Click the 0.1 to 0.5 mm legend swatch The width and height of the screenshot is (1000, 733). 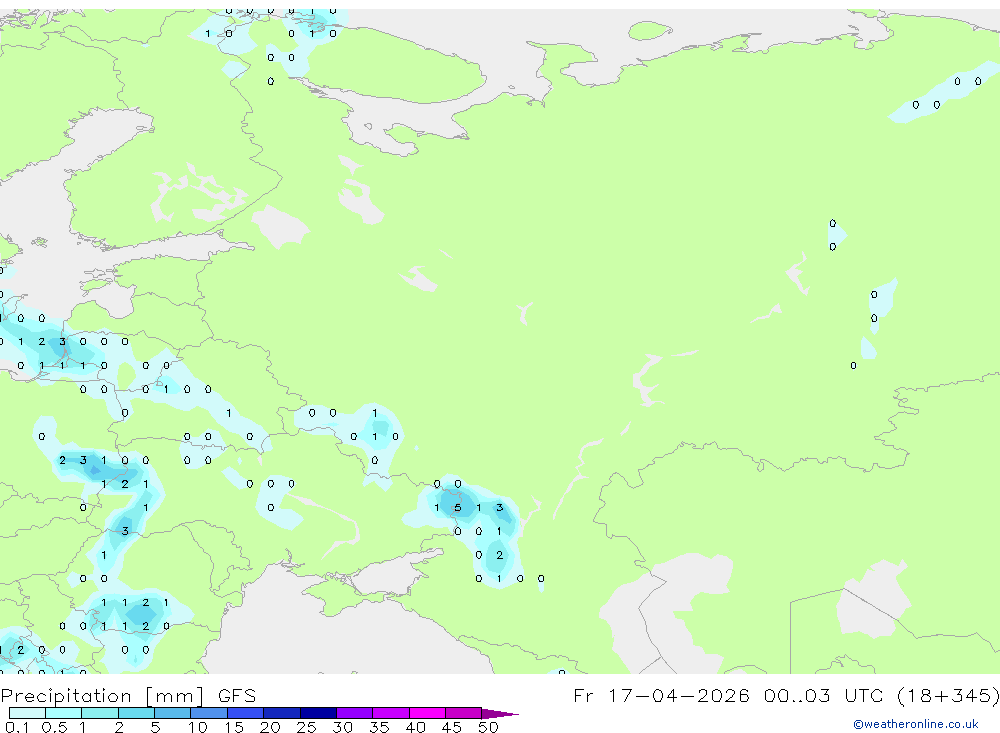[27, 713]
